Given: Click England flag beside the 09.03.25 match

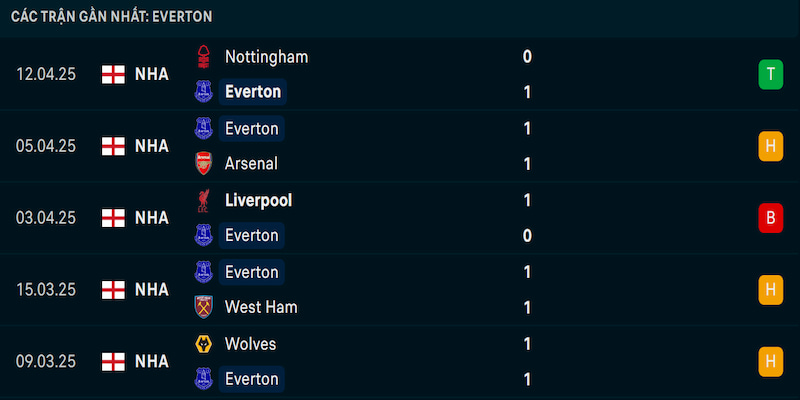Looking at the screenshot, I should click(113, 362).
